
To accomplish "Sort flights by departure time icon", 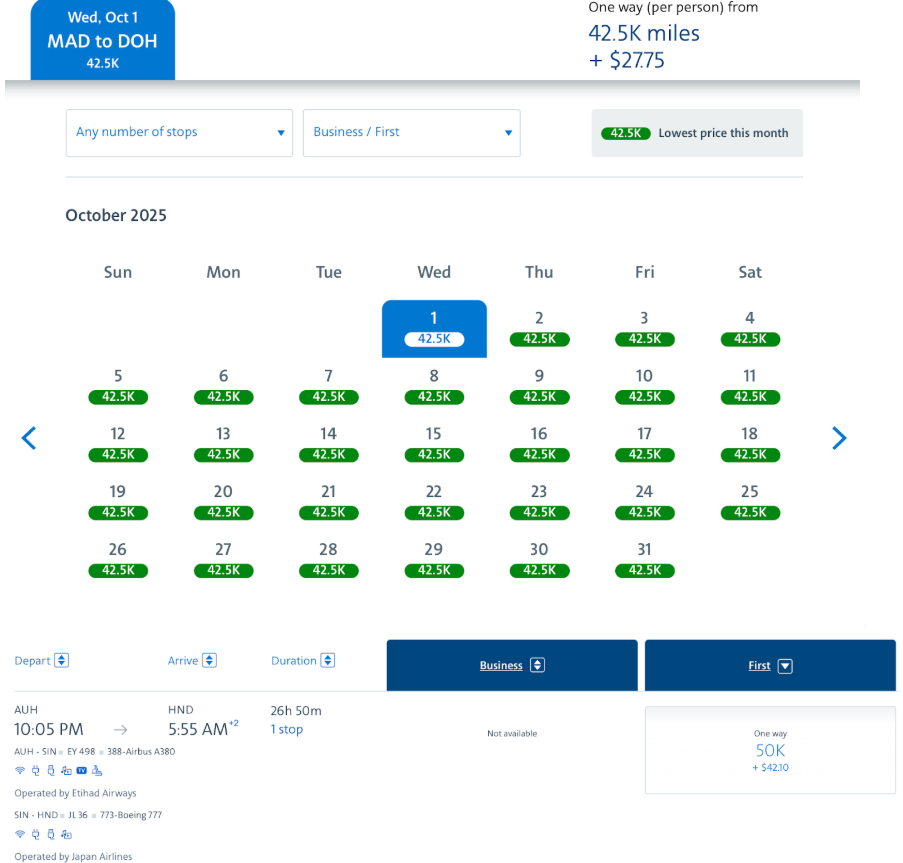I will (62, 660).
